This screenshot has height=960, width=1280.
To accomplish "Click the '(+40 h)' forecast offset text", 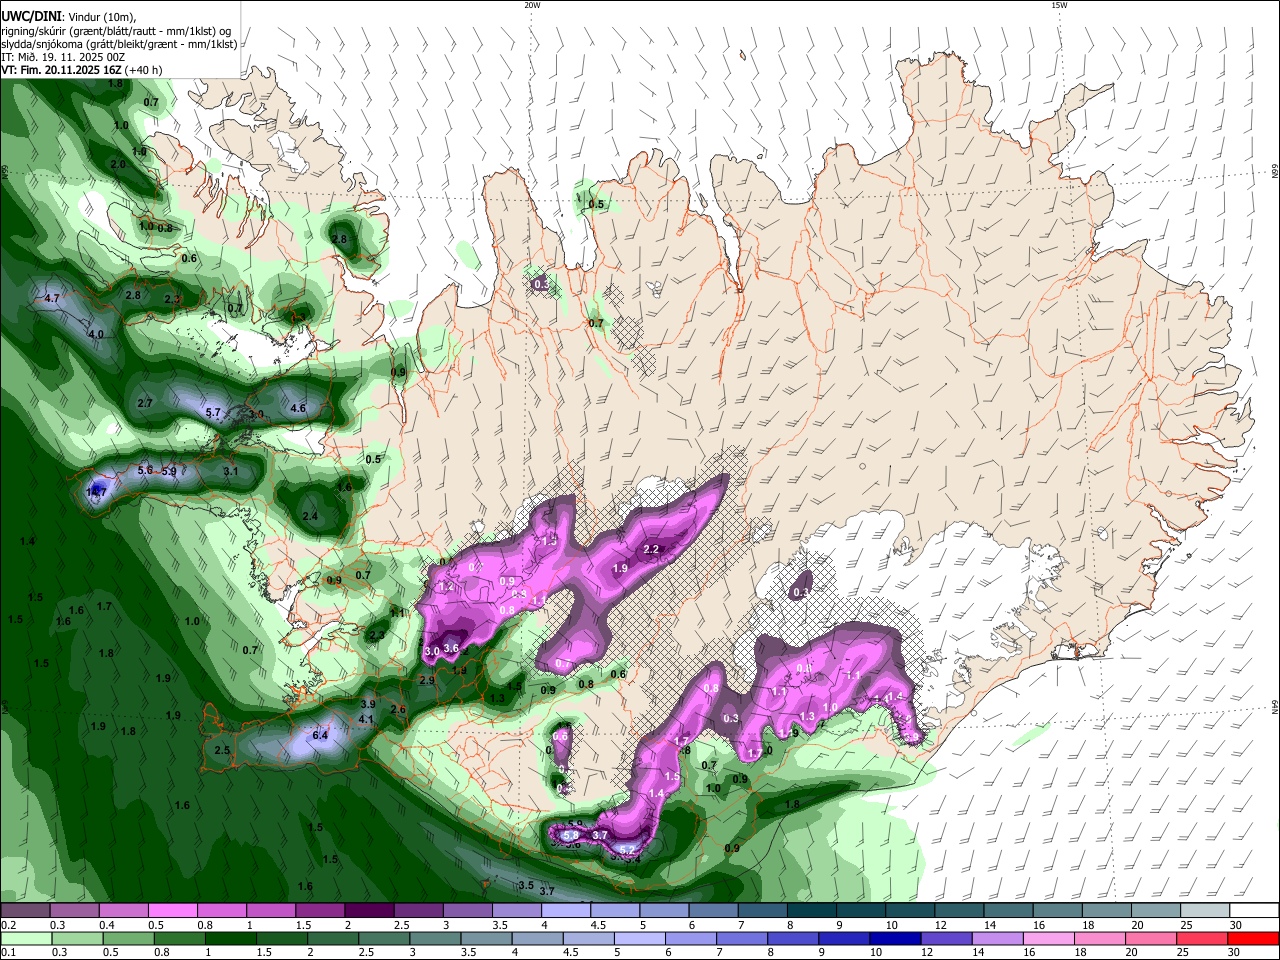I will [x=144, y=70].
